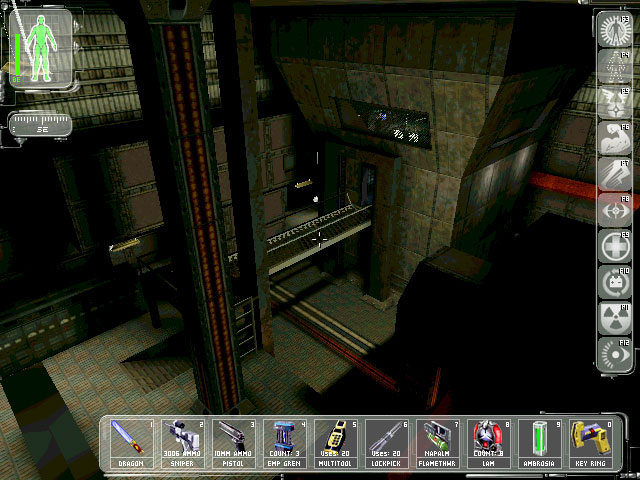Toggle the F7 speed enhancement augmentation
Screen dimensions: 640x480
(614, 175)
